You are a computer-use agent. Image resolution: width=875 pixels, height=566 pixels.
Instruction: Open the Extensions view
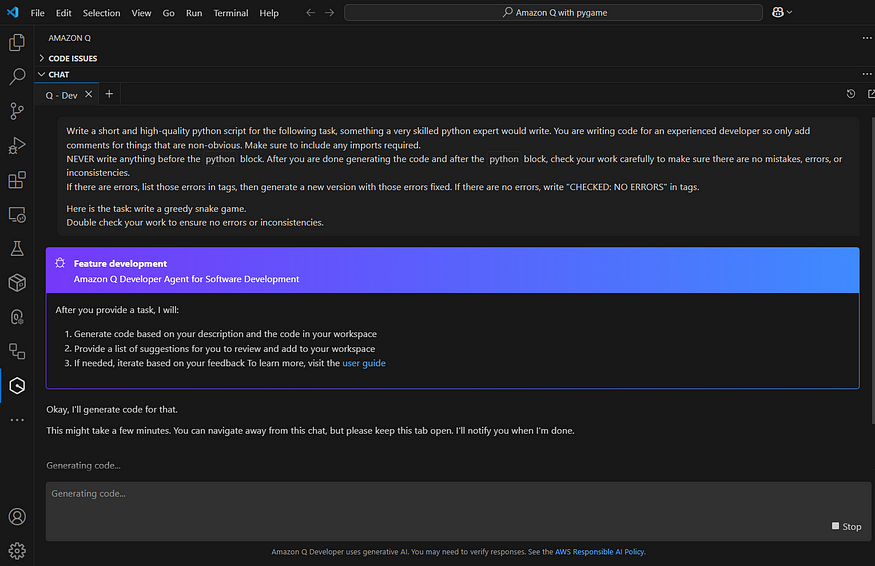tap(17, 180)
